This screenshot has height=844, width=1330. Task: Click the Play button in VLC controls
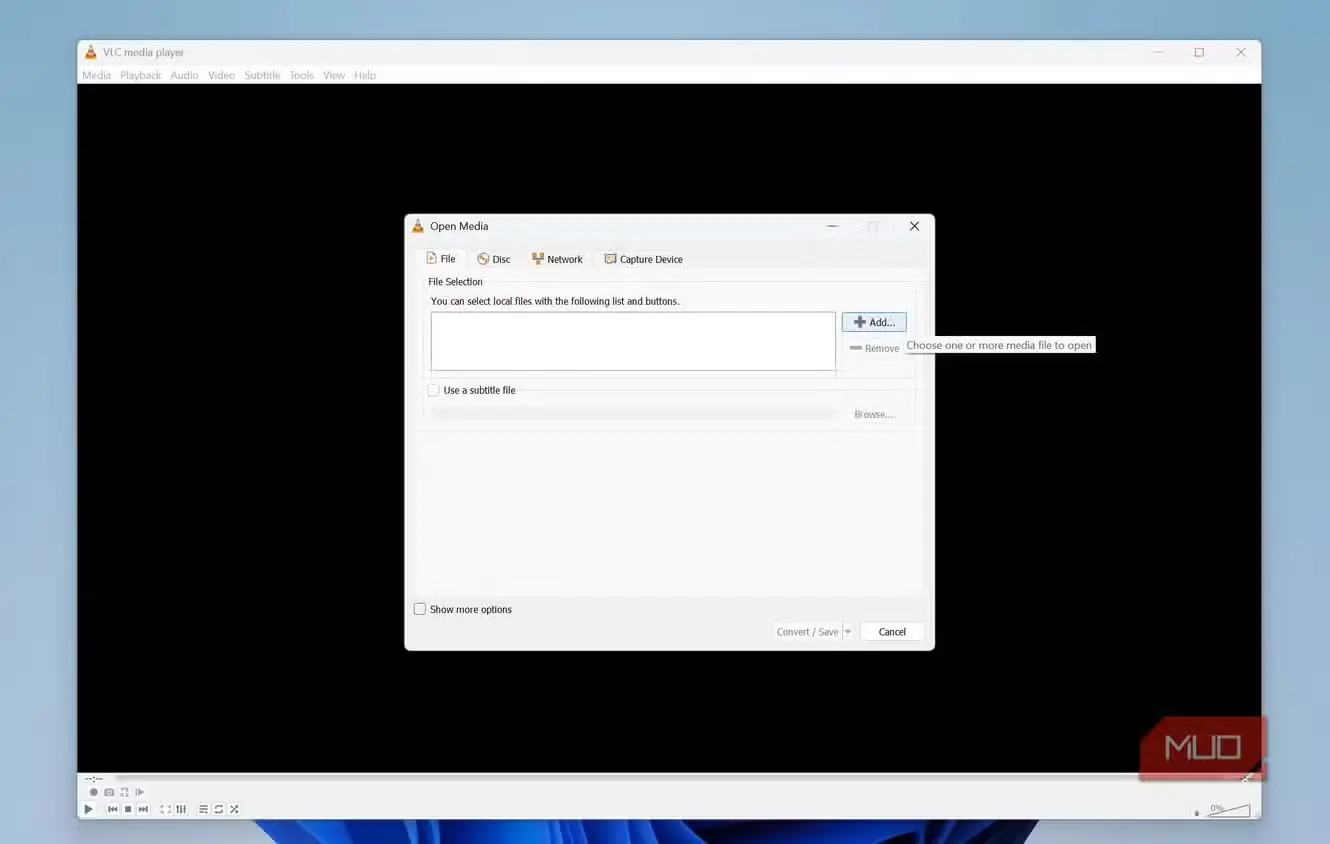(x=88, y=809)
